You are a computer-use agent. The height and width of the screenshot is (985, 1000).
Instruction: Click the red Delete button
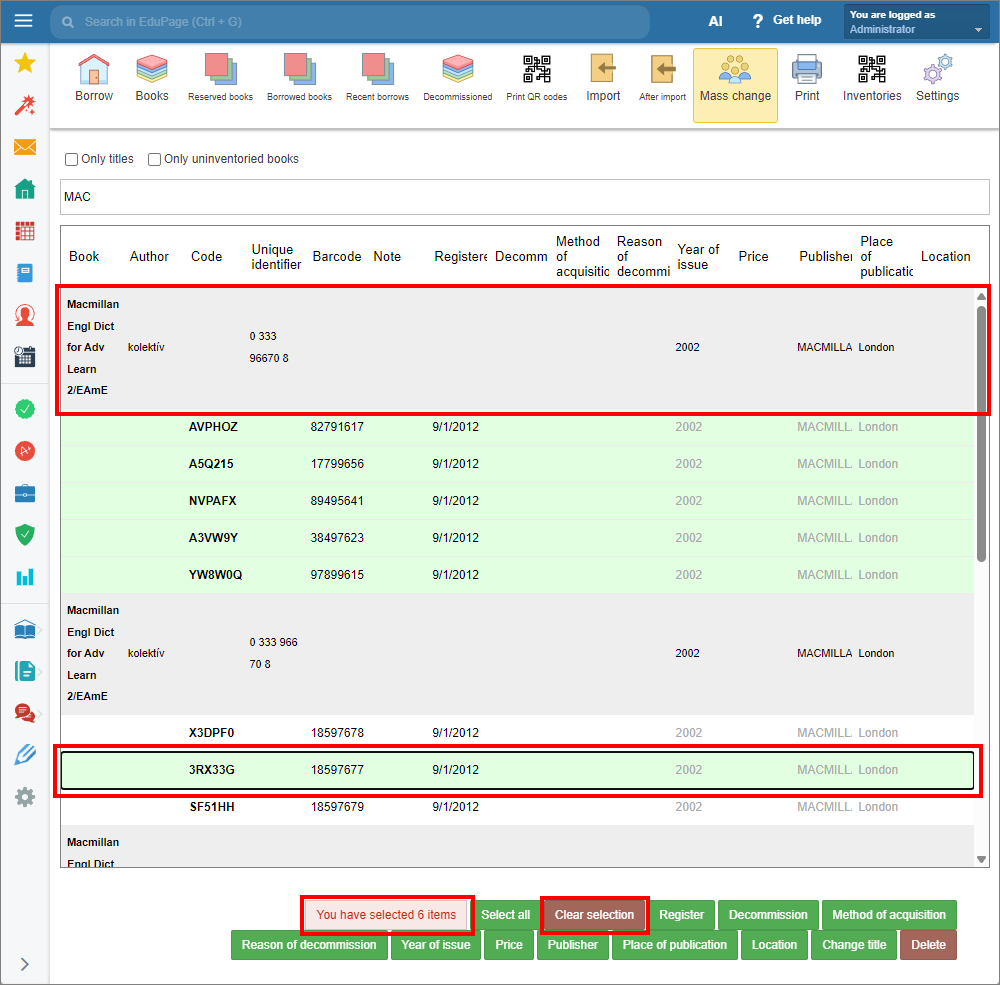pyautogui.click(x=928, y=945)
